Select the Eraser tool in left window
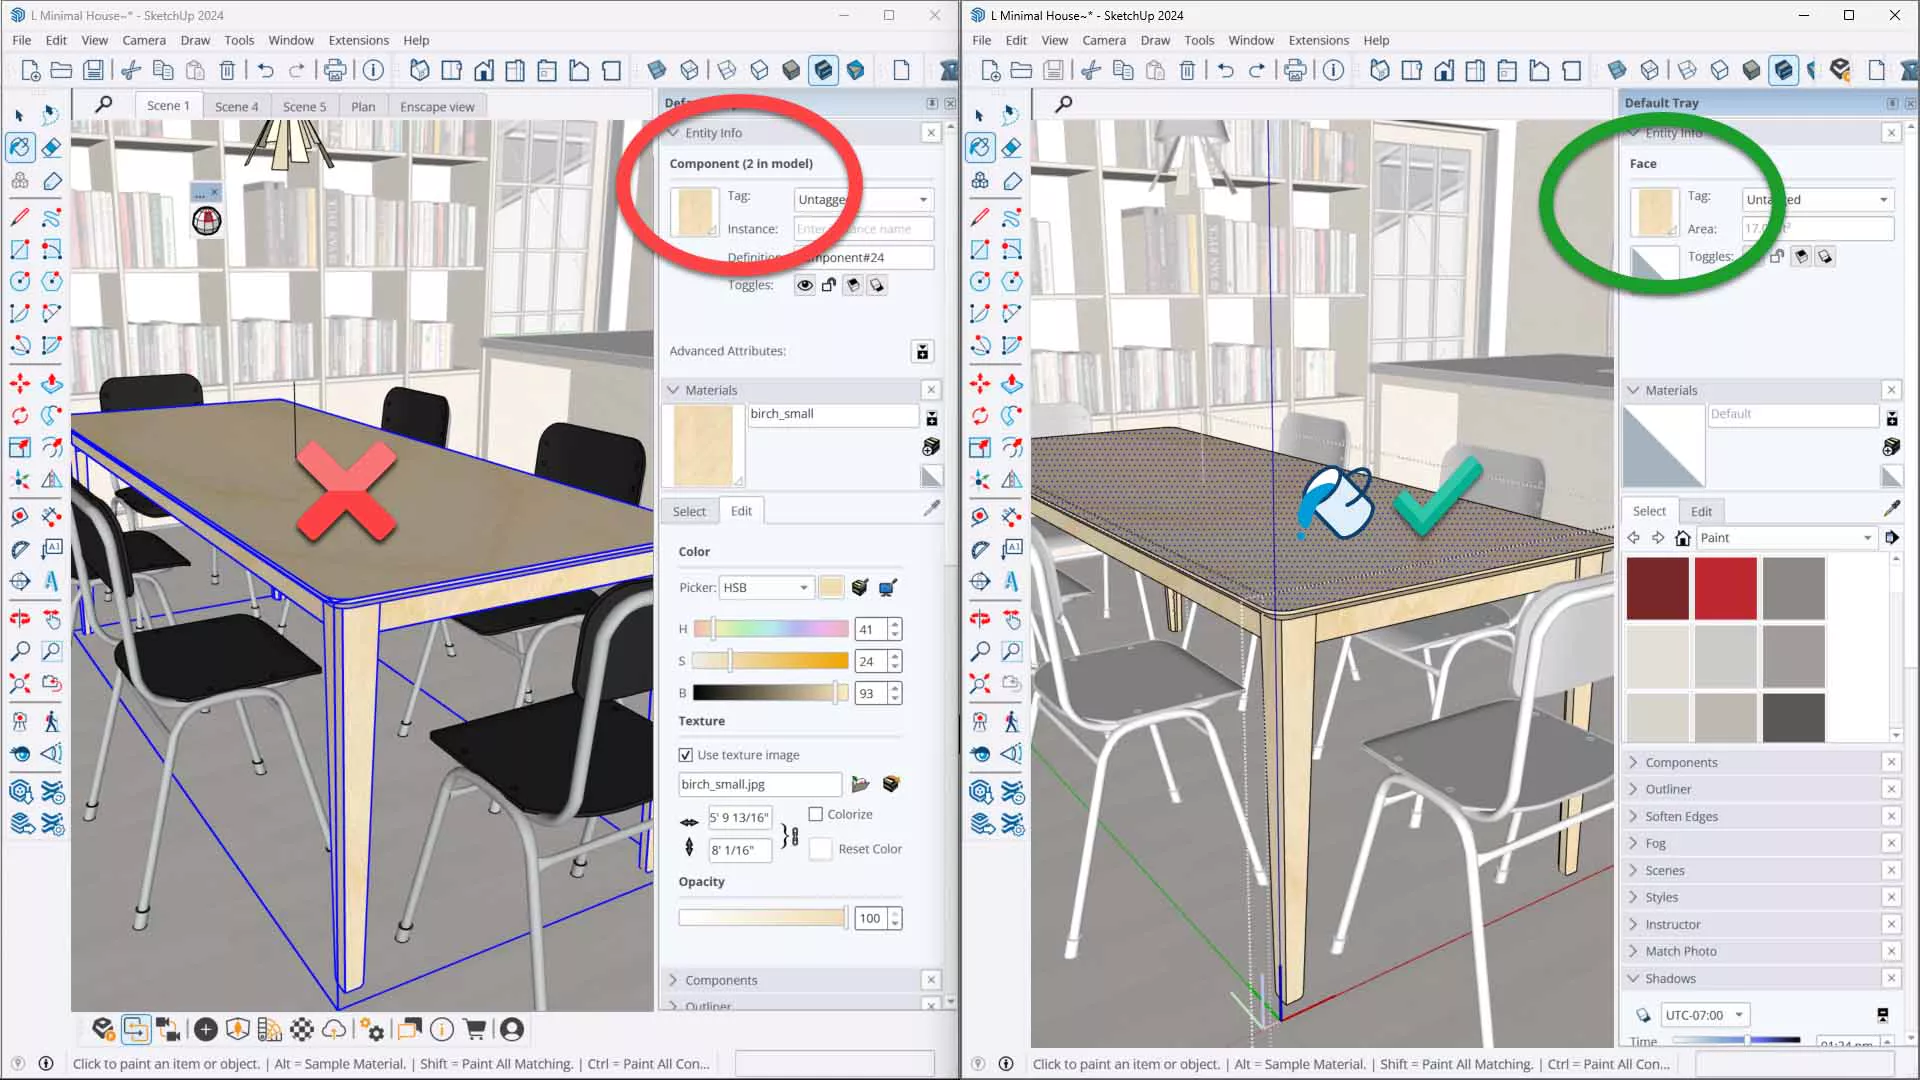The width and height of the screenshot is (1920, 1080). coord(52,148)
